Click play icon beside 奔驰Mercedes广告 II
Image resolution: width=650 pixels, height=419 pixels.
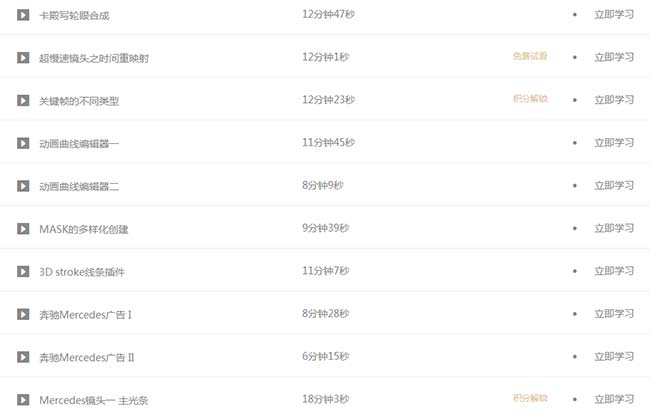(x=23, y=357)
